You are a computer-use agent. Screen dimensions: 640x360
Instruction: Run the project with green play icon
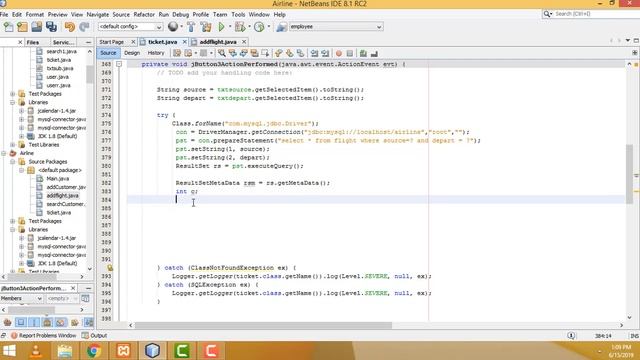(222, 27)
